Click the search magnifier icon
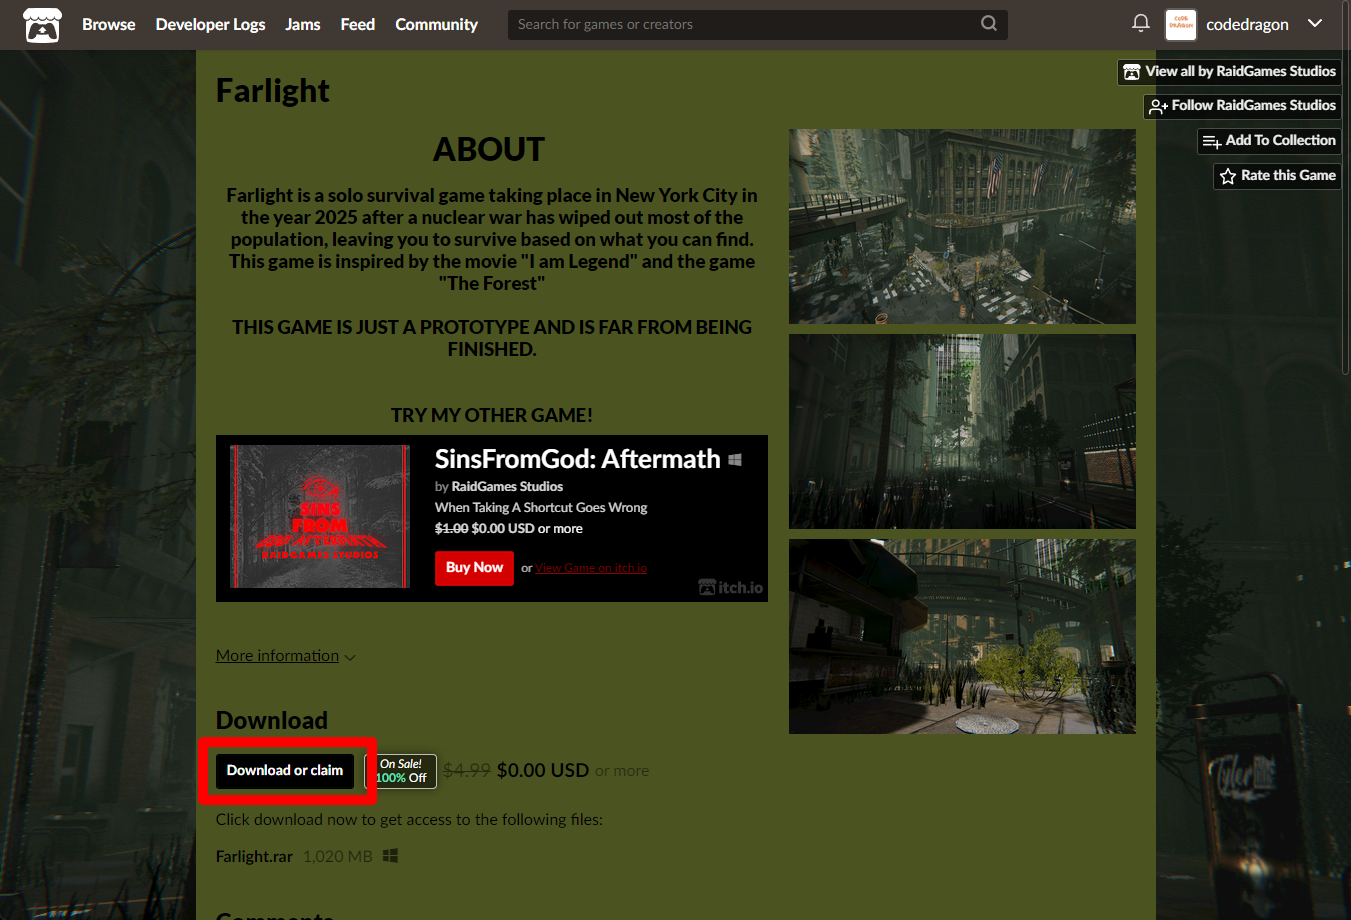The image size is (1351, 920). click(989, 23)
